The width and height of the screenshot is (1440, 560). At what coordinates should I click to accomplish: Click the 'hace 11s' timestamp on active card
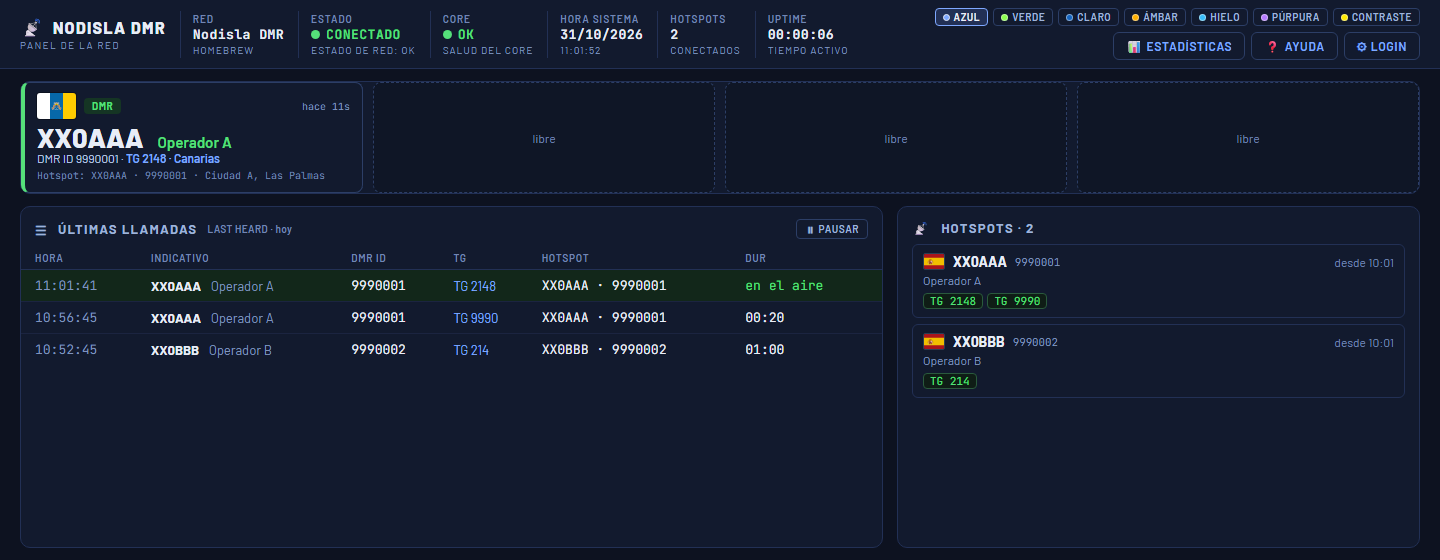click(326, 107)
